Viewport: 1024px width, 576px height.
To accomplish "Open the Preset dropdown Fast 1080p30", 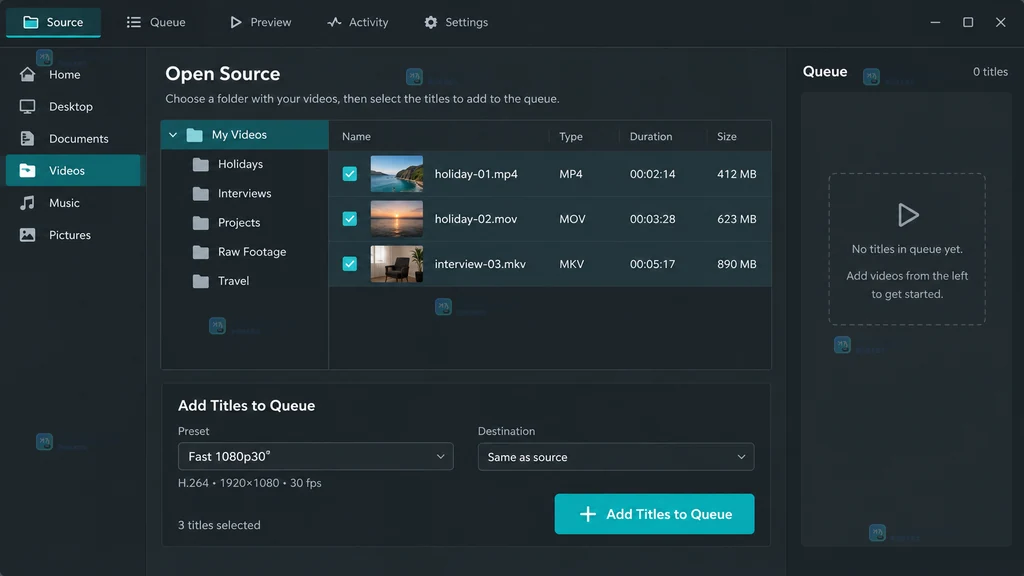I will tap(315, 456).
